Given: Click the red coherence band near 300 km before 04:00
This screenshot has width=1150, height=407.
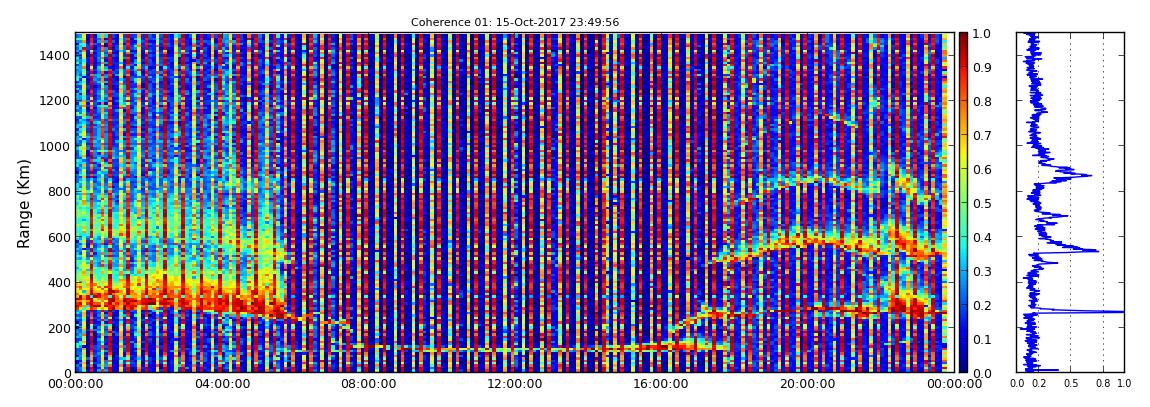Looking at the screenshot, I should [x=150, y=301].
